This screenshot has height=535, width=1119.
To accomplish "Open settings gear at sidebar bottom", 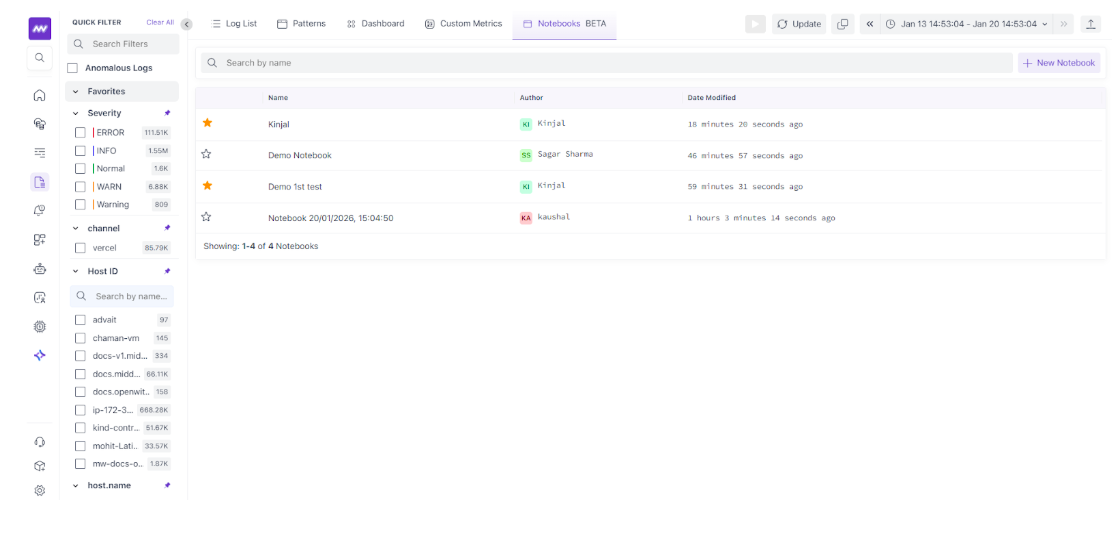I will [x=39, y=490].
